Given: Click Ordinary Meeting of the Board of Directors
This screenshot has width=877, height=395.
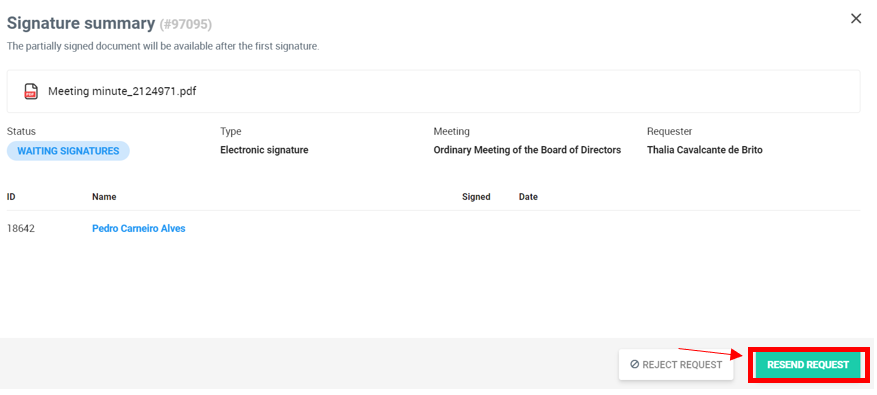Looking at the screenshot, I should (x=527, y=150).
